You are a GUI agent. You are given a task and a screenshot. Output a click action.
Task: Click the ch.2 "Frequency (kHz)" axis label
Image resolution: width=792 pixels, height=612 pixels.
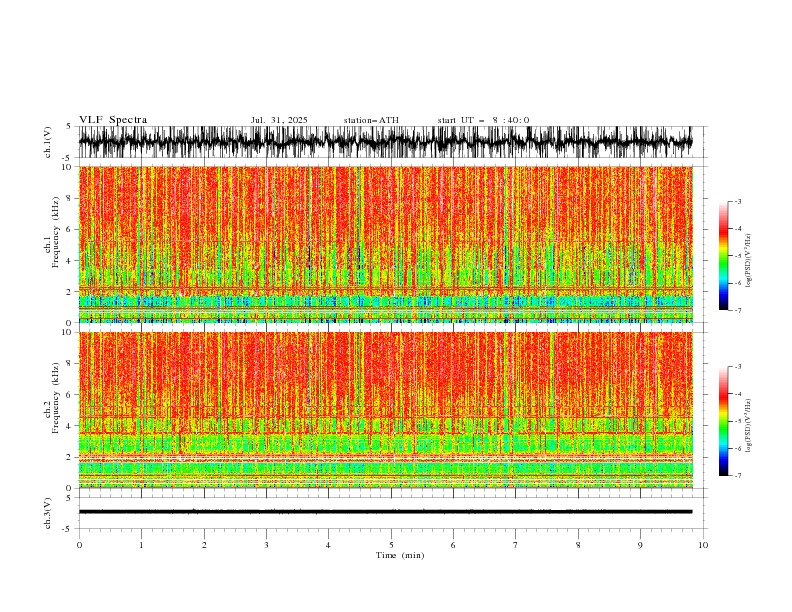(55, 398)
